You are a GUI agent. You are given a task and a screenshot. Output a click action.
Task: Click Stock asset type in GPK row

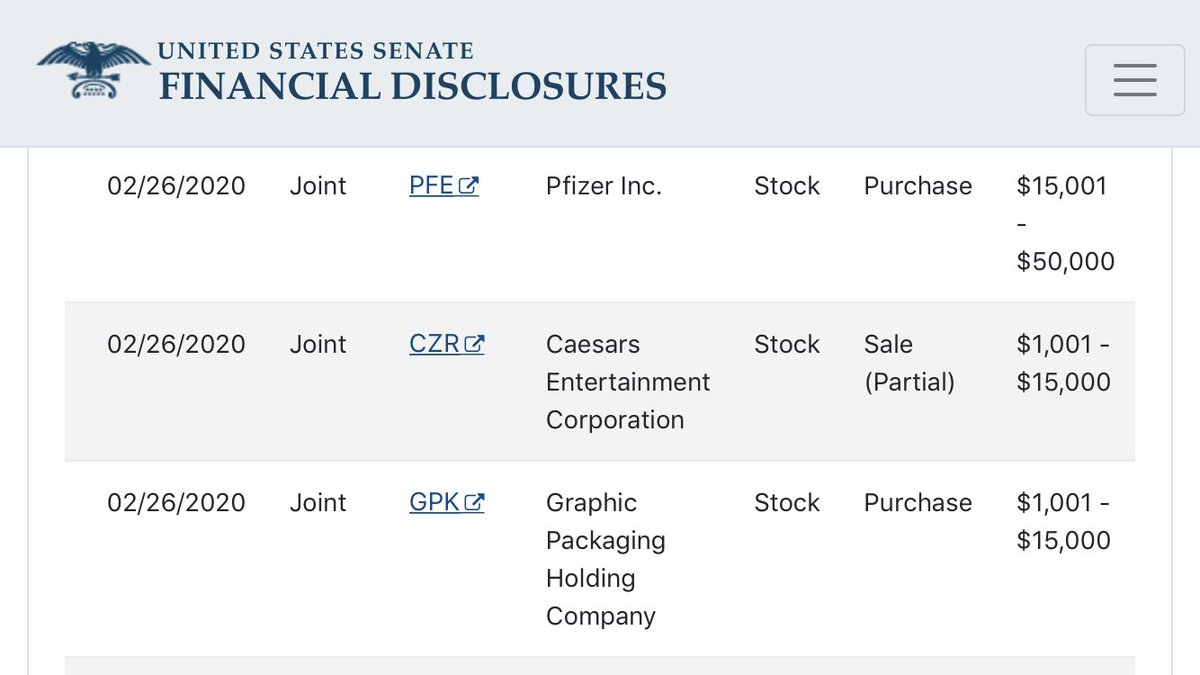pos(787,502)
